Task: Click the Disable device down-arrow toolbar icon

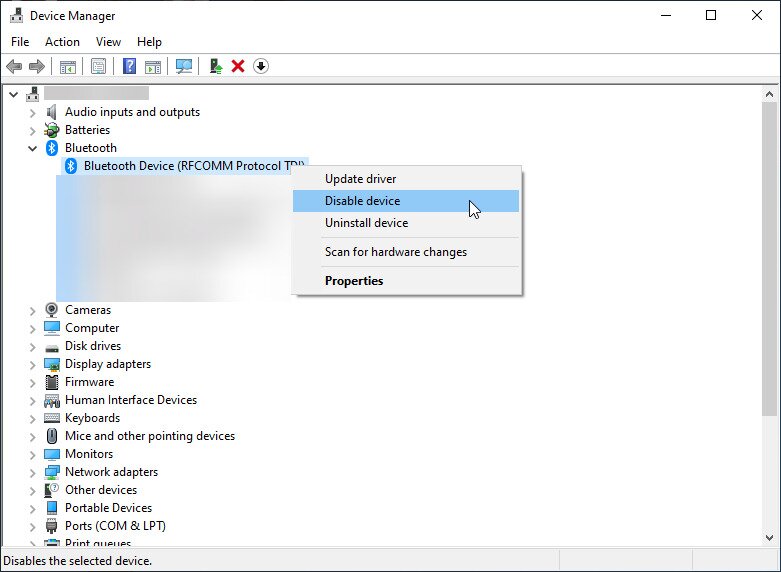Action: tap(261, 66)
